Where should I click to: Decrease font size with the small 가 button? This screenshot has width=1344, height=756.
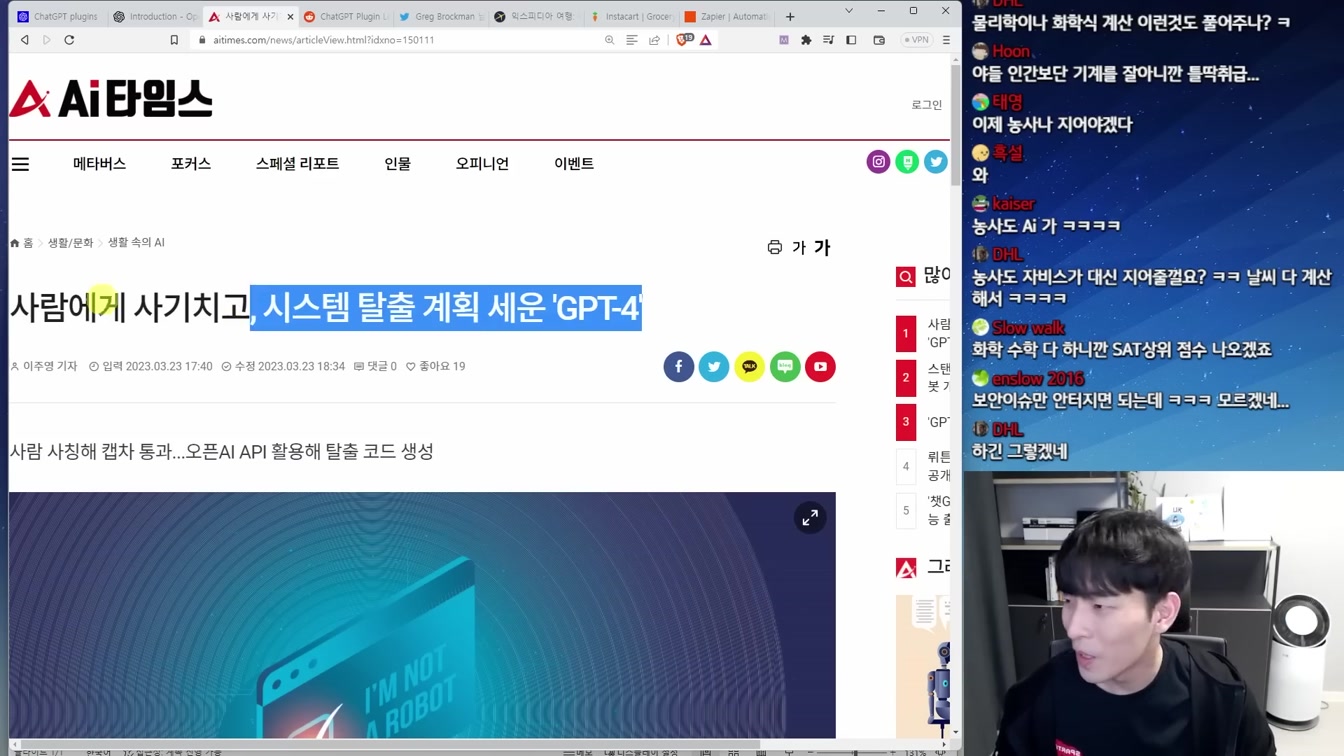pyautogui.click(x=798, y=248)
